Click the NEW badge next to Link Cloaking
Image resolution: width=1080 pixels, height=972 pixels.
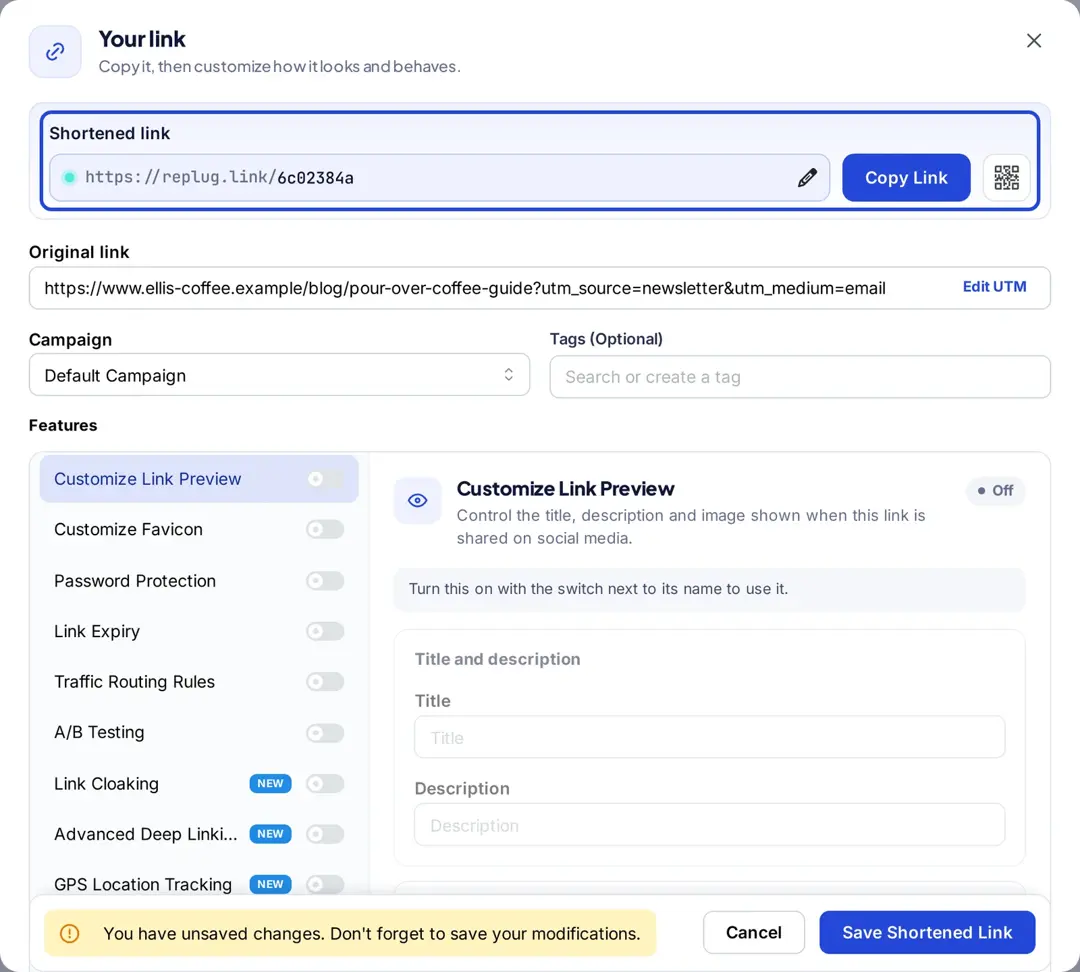click(x=270, y=783)
